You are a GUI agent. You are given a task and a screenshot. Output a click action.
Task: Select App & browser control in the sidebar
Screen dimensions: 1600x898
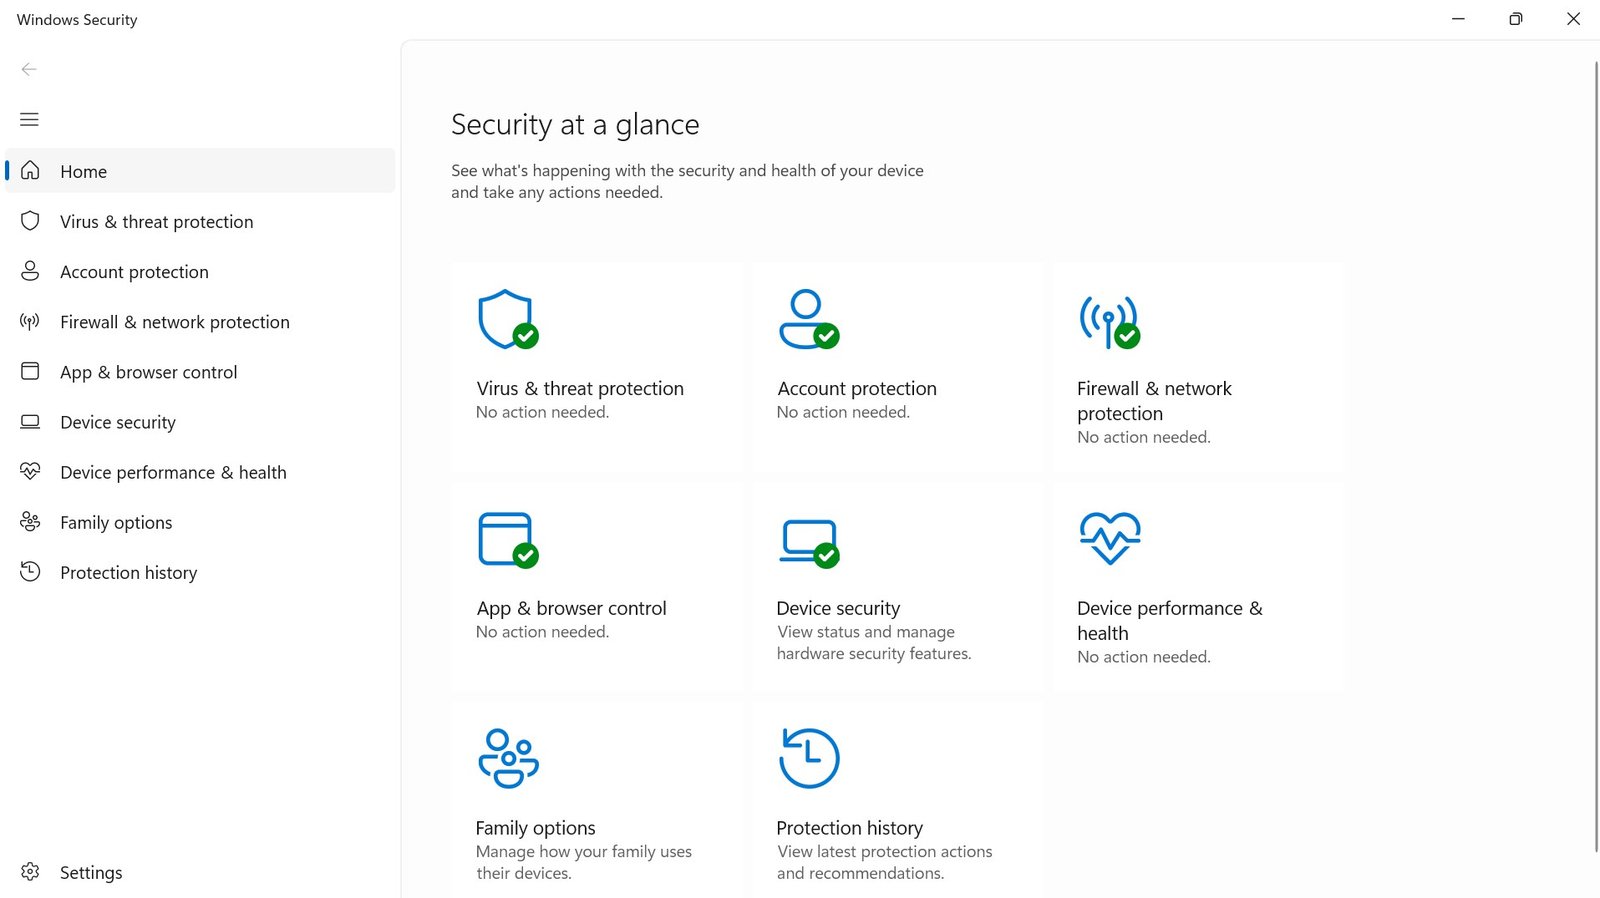200,371
